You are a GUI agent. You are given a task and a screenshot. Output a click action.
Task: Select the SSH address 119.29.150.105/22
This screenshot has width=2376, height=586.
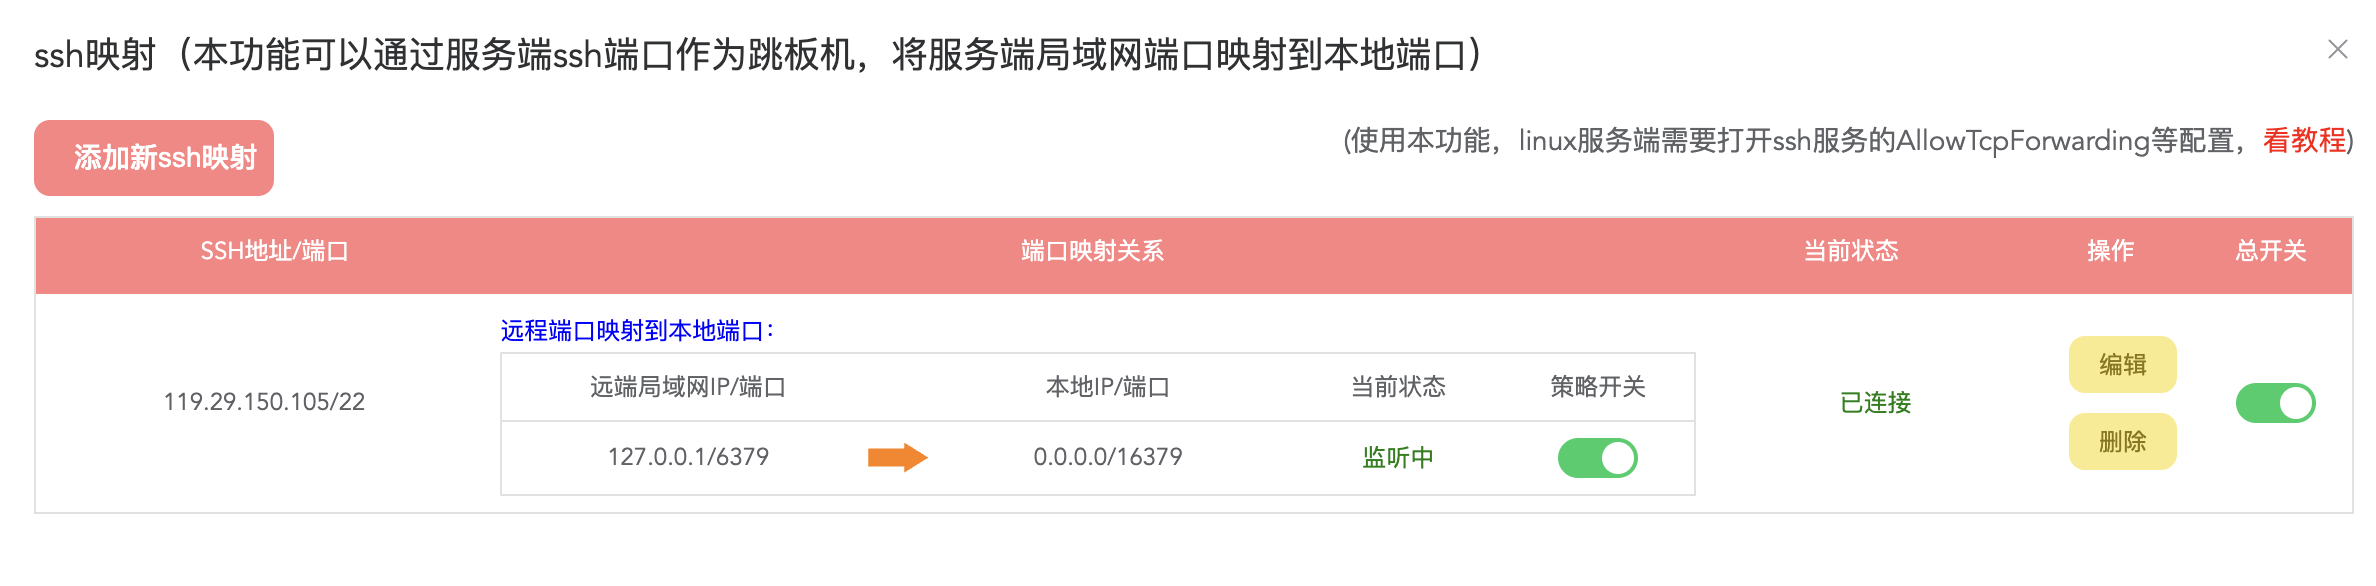[x=264, y=402]
